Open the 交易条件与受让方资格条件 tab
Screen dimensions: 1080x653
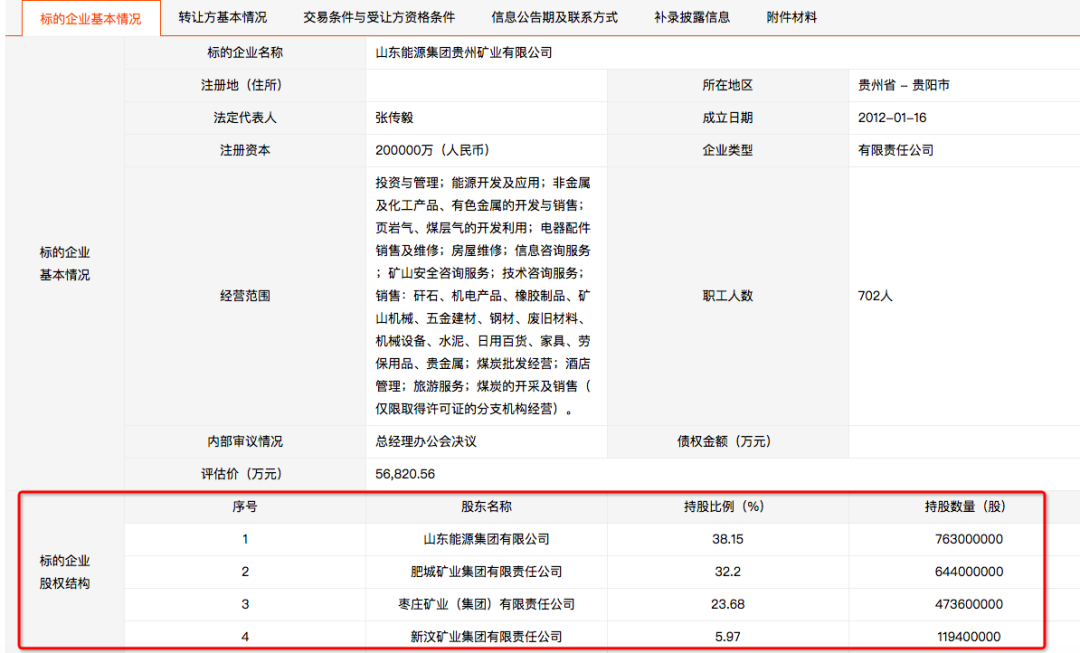379,17
